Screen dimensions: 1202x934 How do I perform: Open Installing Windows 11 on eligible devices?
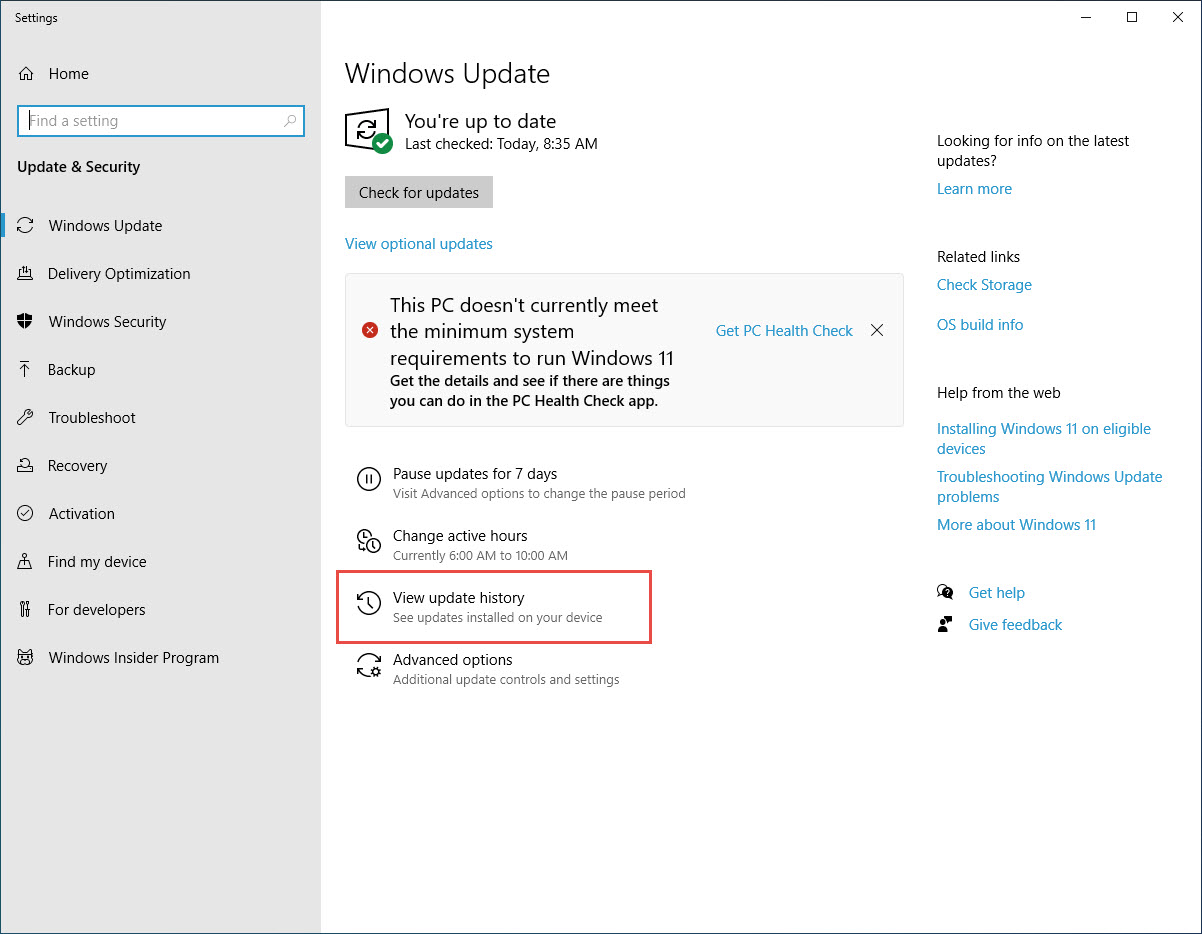coord(1044,439)
